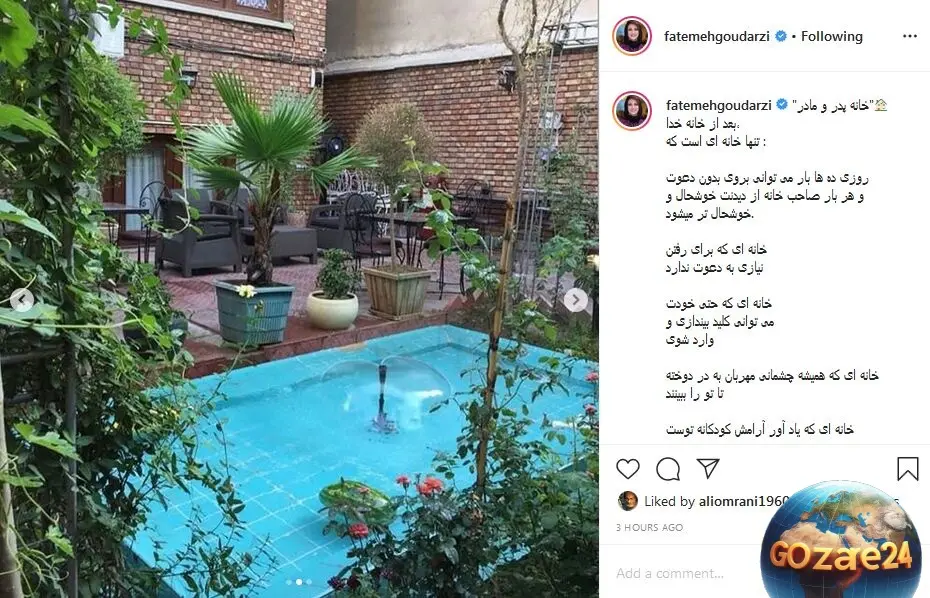Click the garden pool photo
930x598 pixels.
pos(299,299)
